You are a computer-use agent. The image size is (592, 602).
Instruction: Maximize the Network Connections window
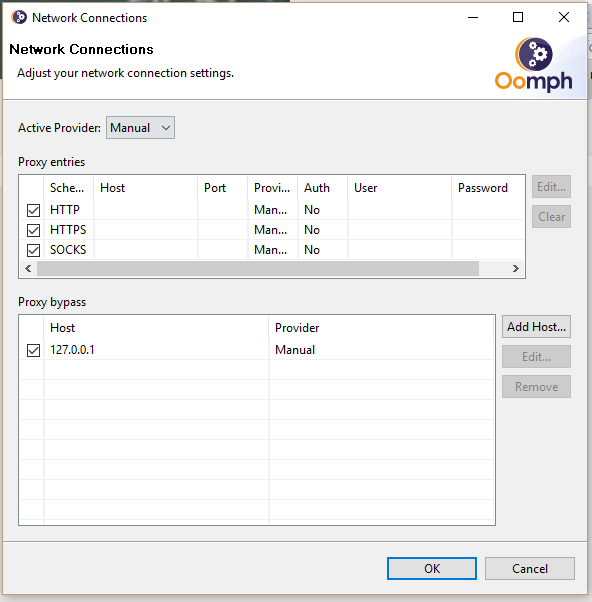[518, 17]
